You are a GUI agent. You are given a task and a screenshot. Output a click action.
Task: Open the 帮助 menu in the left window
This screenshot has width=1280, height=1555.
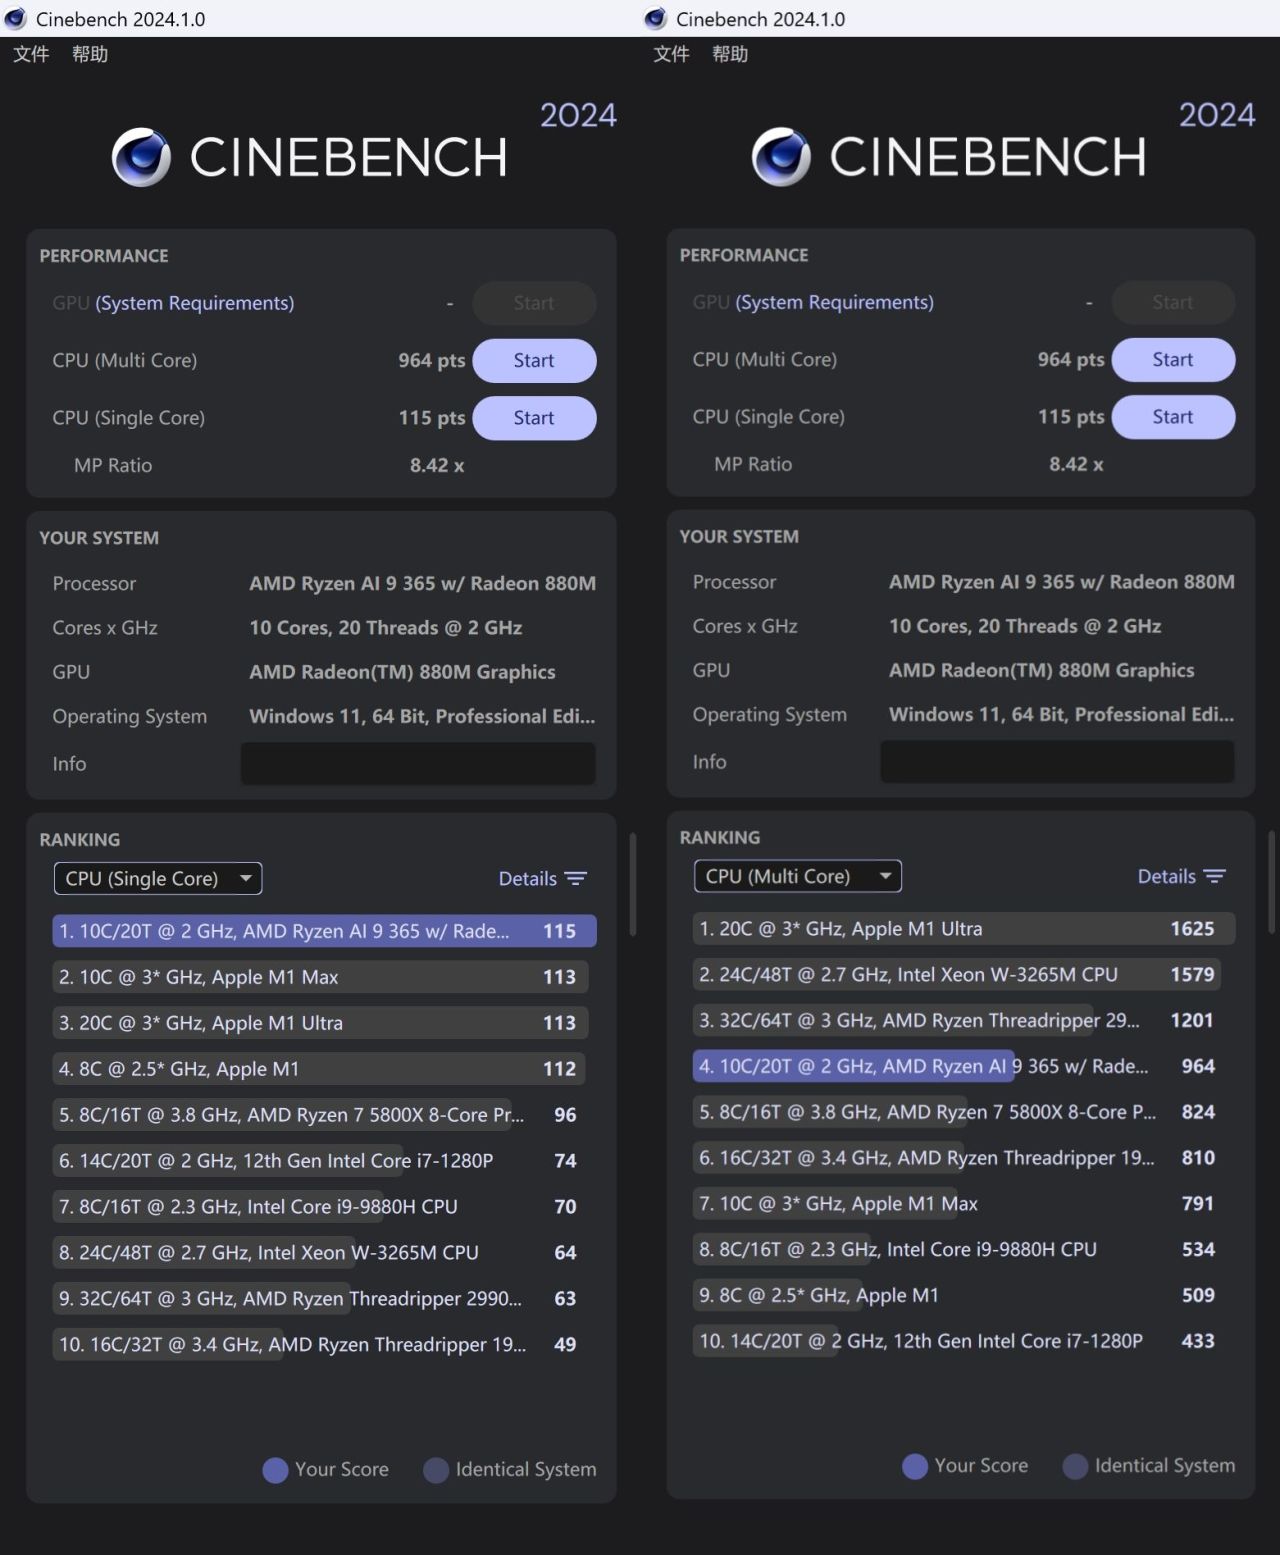[x=90, y=54]
